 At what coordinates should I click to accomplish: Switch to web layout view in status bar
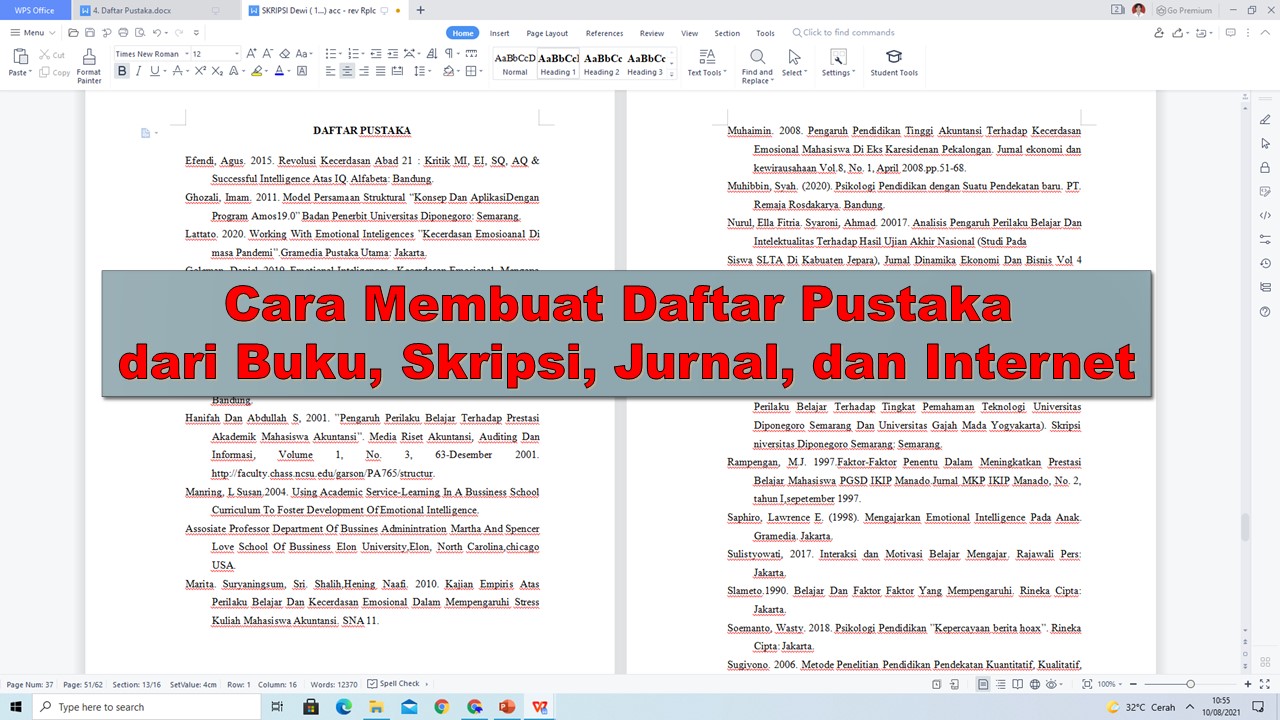(x=1035, y=684)
